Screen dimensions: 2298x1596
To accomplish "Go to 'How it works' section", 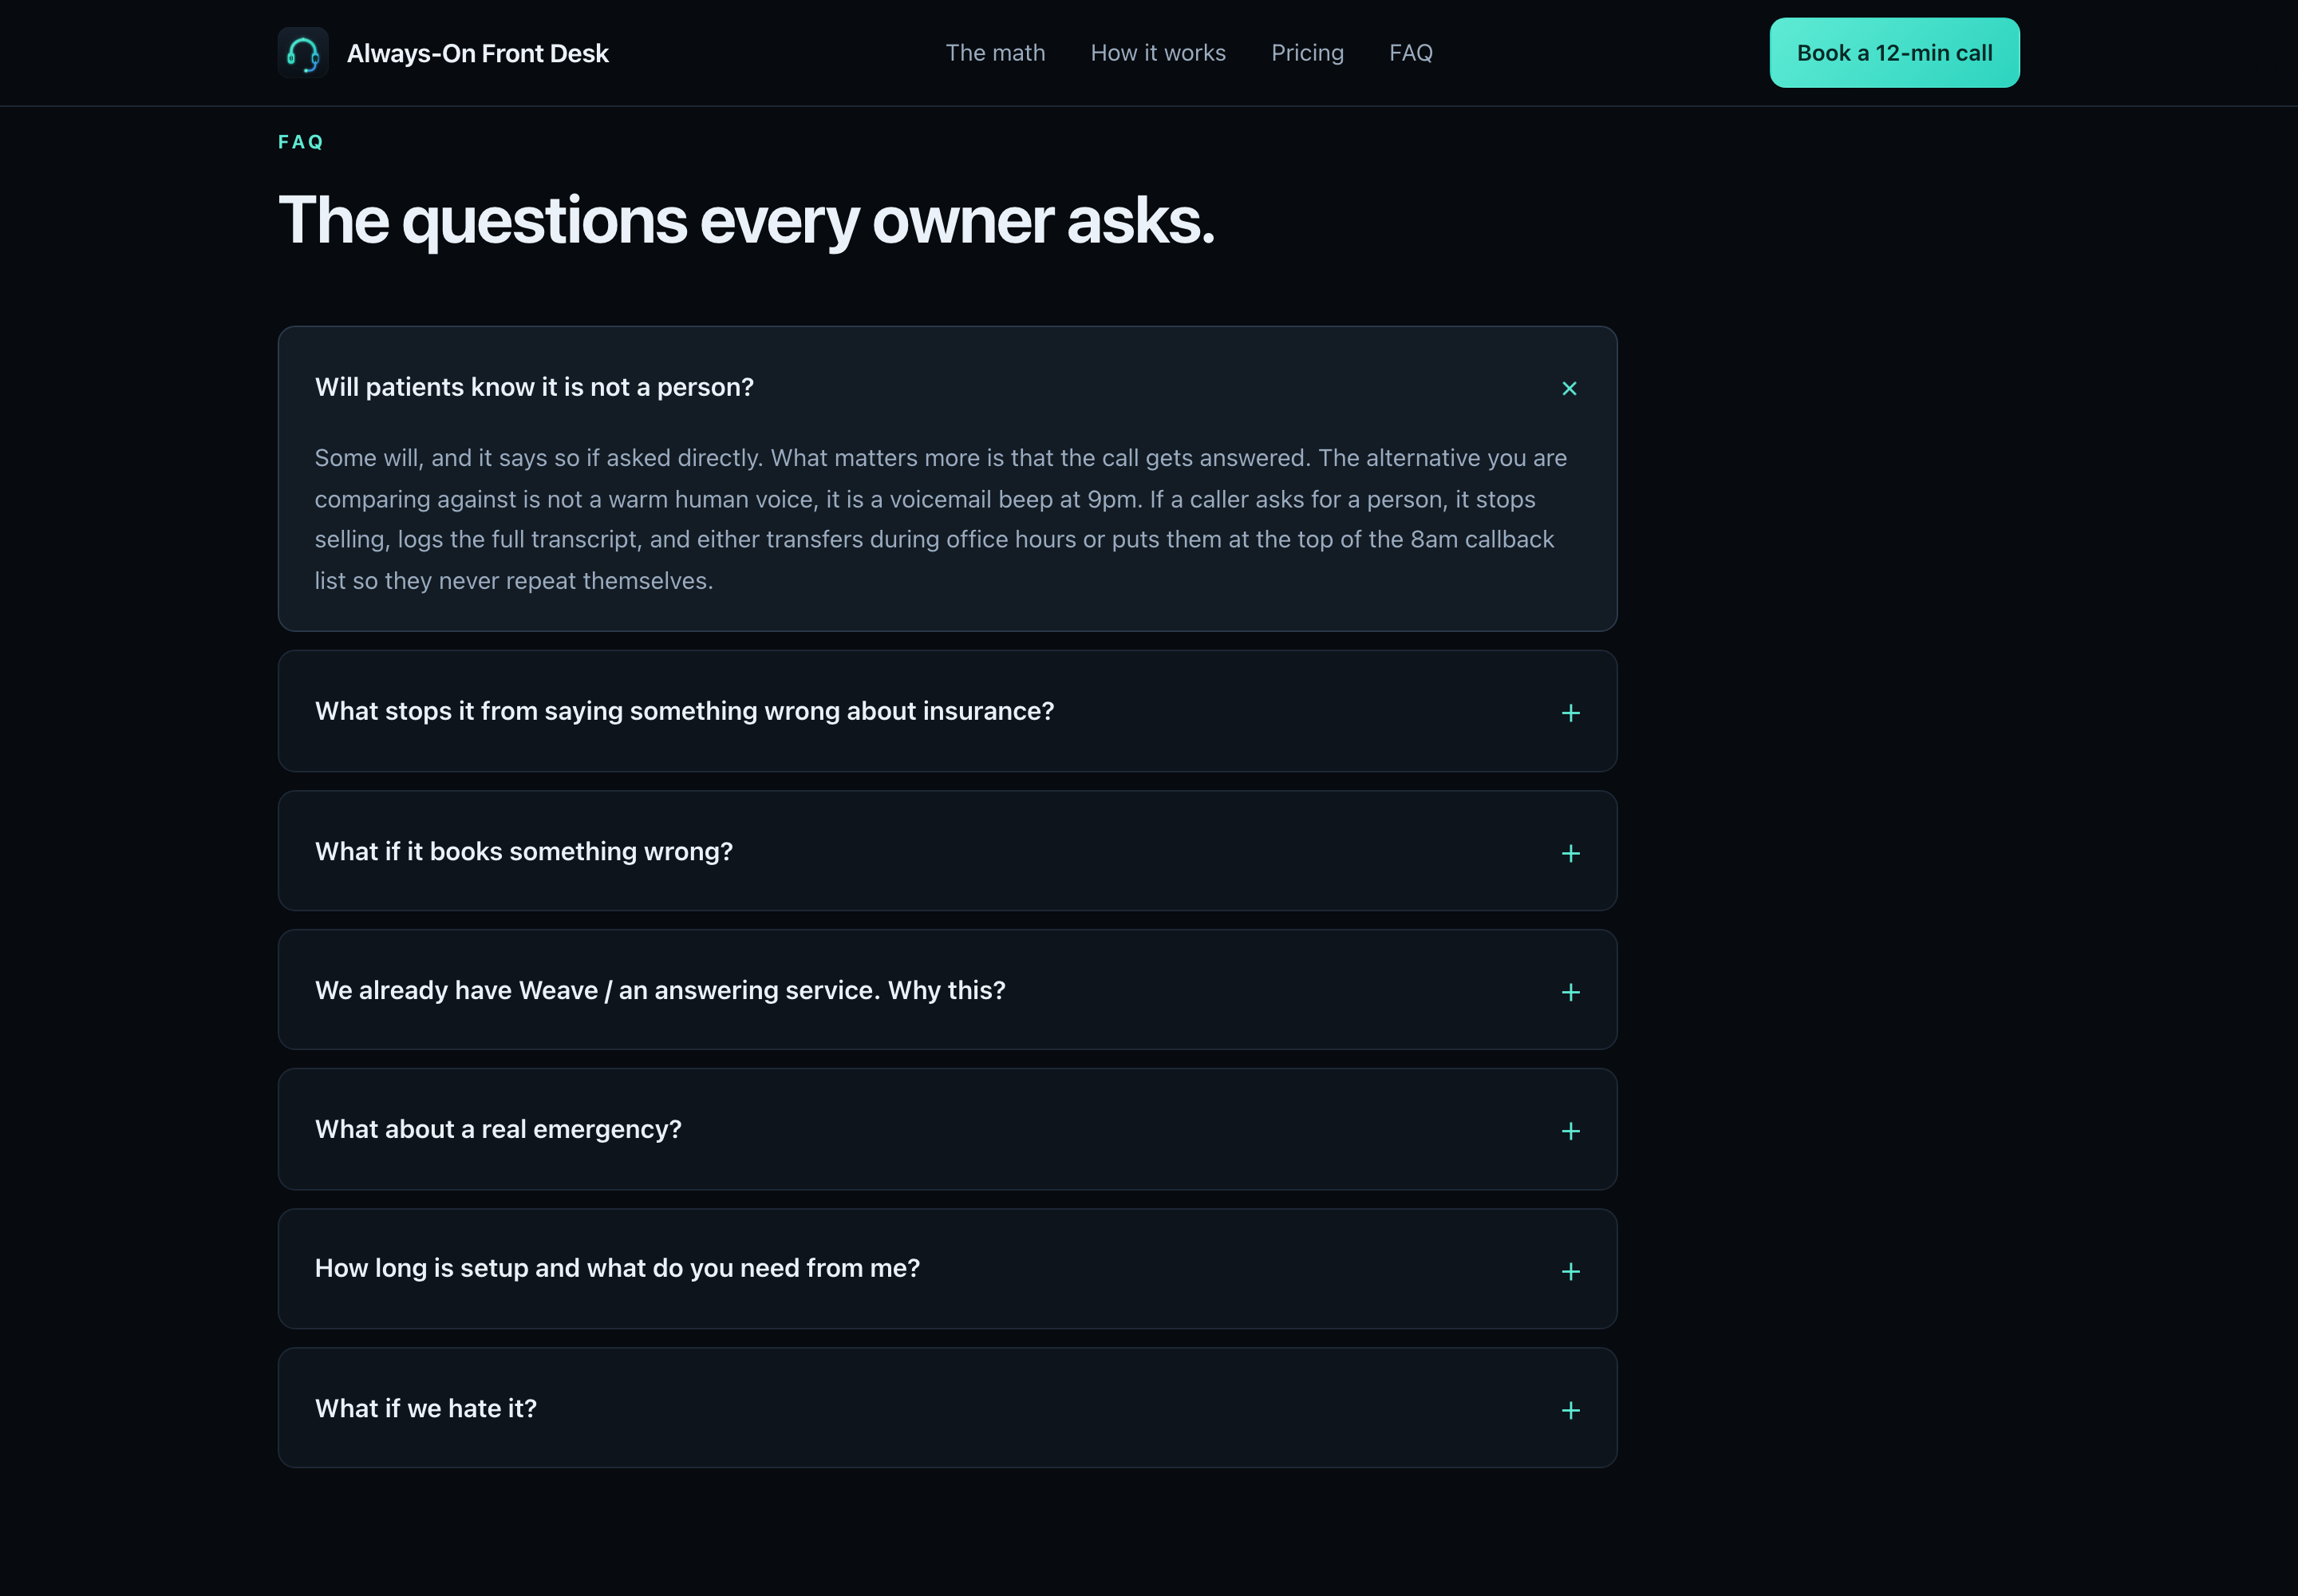I will [1158, 53].
